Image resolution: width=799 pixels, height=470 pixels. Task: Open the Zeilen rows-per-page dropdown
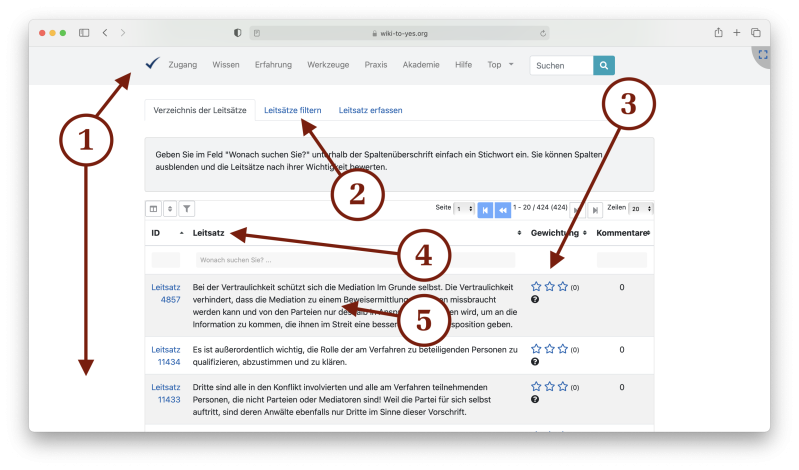click(x=641, y=209)
